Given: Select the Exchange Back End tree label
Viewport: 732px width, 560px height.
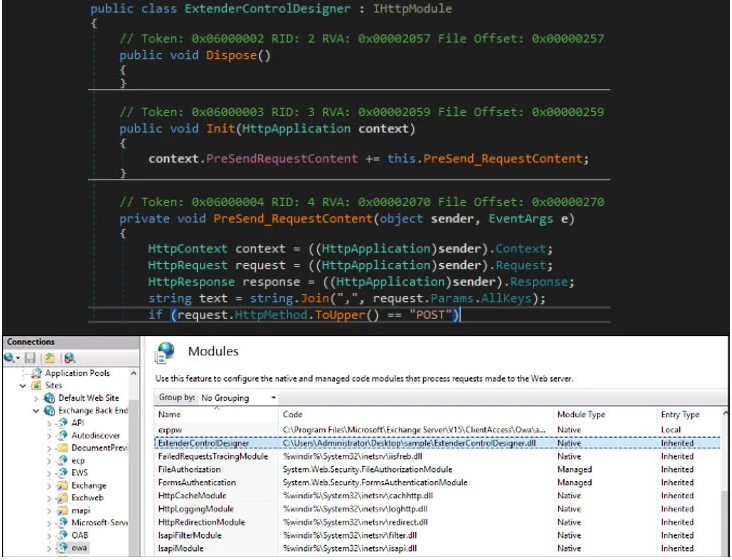Looking at the screenshot, I should click(93, 411).
